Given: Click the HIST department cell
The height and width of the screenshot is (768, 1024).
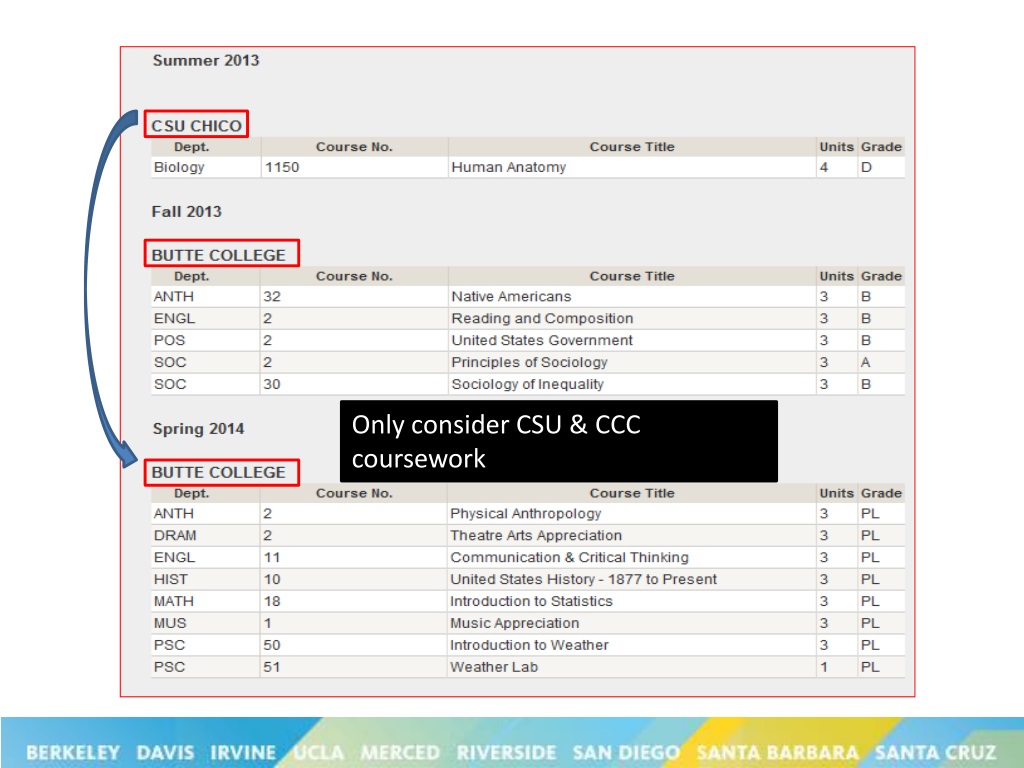Looking at the screenshot, I should (x=171, y=579).
